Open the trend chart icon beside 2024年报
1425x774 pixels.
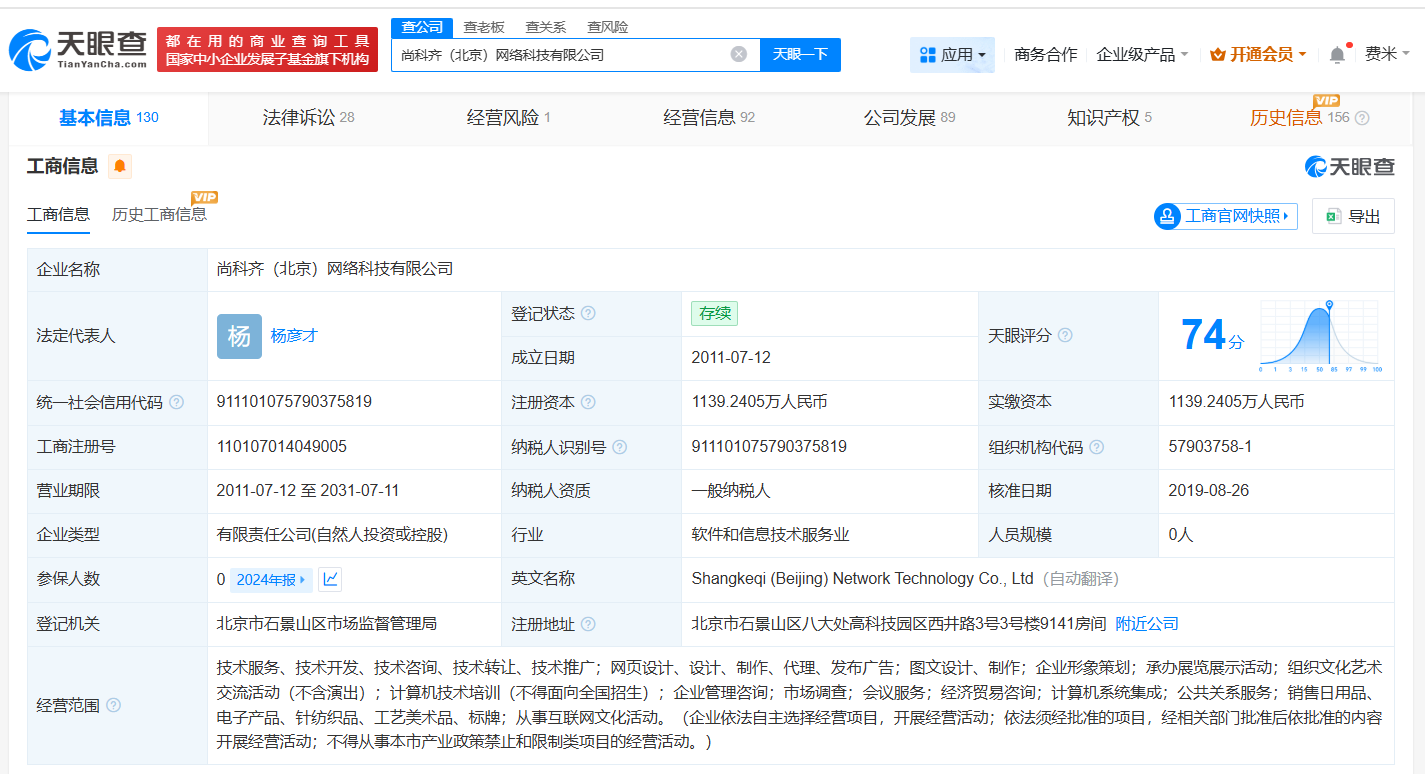tap(330, 578)
